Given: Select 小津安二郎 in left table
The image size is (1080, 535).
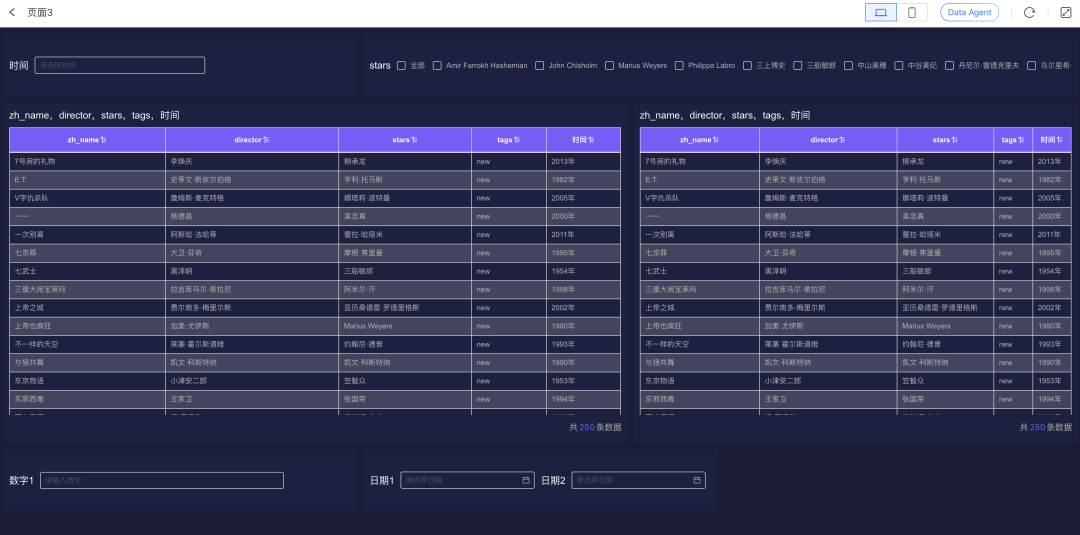Looking at the screenshot, I should (190, 381).
